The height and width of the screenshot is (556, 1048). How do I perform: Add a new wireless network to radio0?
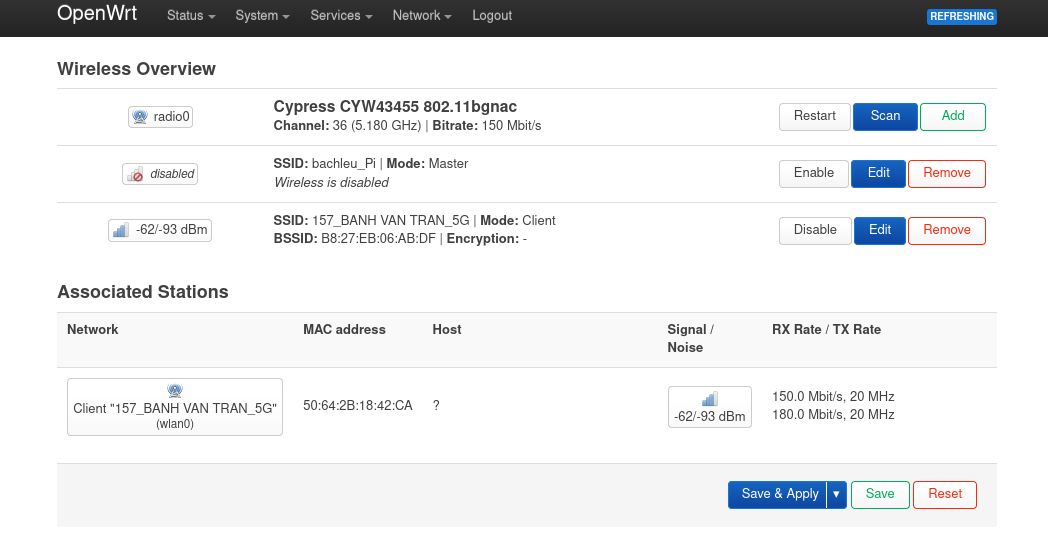pos(952,117)
